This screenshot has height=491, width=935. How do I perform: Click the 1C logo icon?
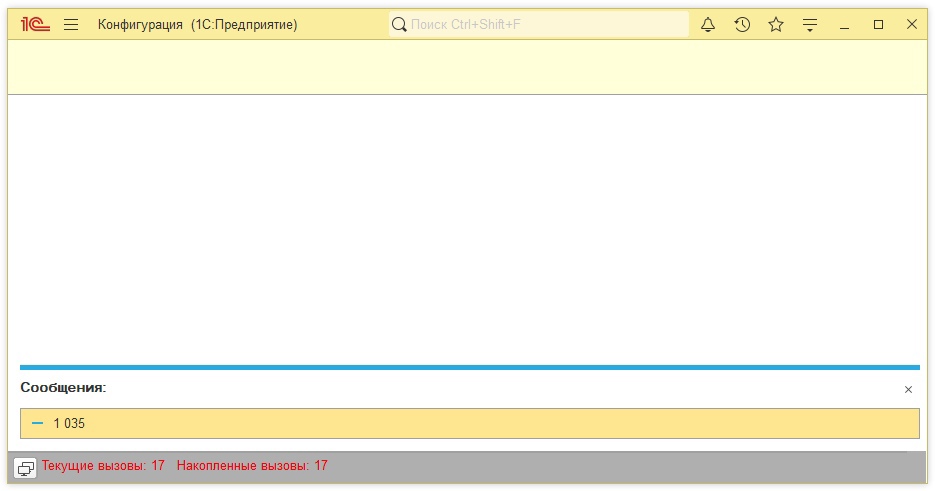click(x=35, y=24)
